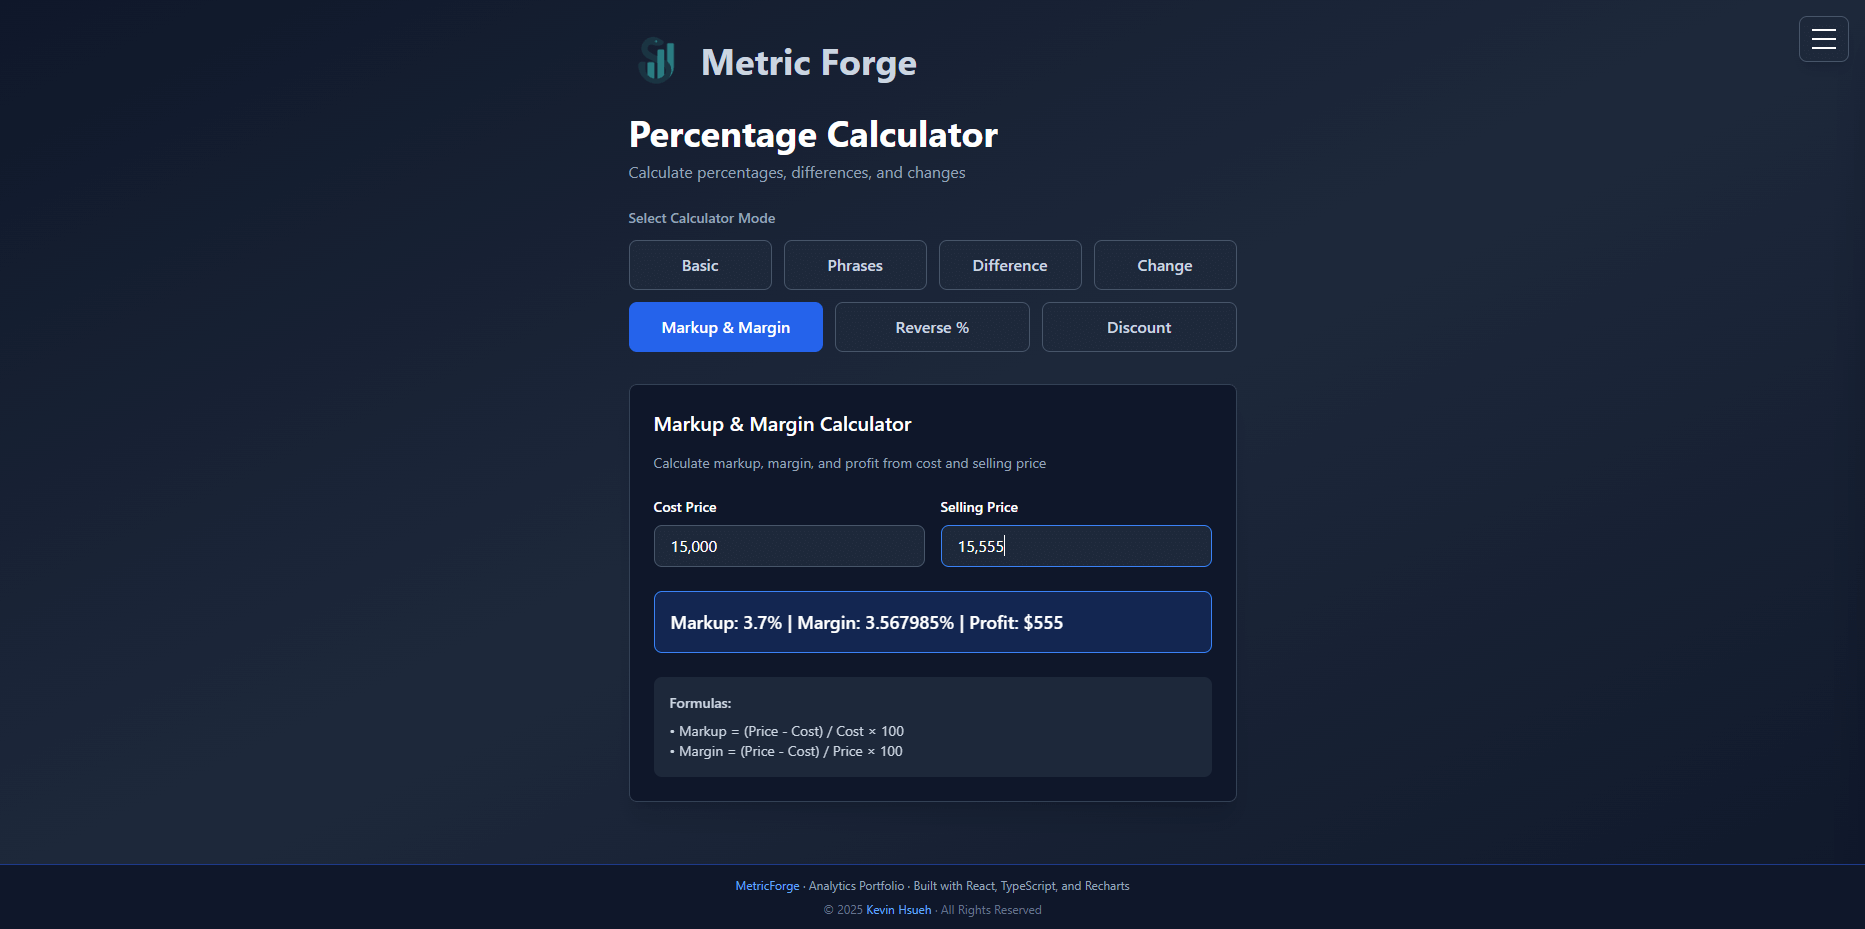Open the hamburger navigation menu
This screenshot has width=1865, height=929.
tap(1823, 39)
